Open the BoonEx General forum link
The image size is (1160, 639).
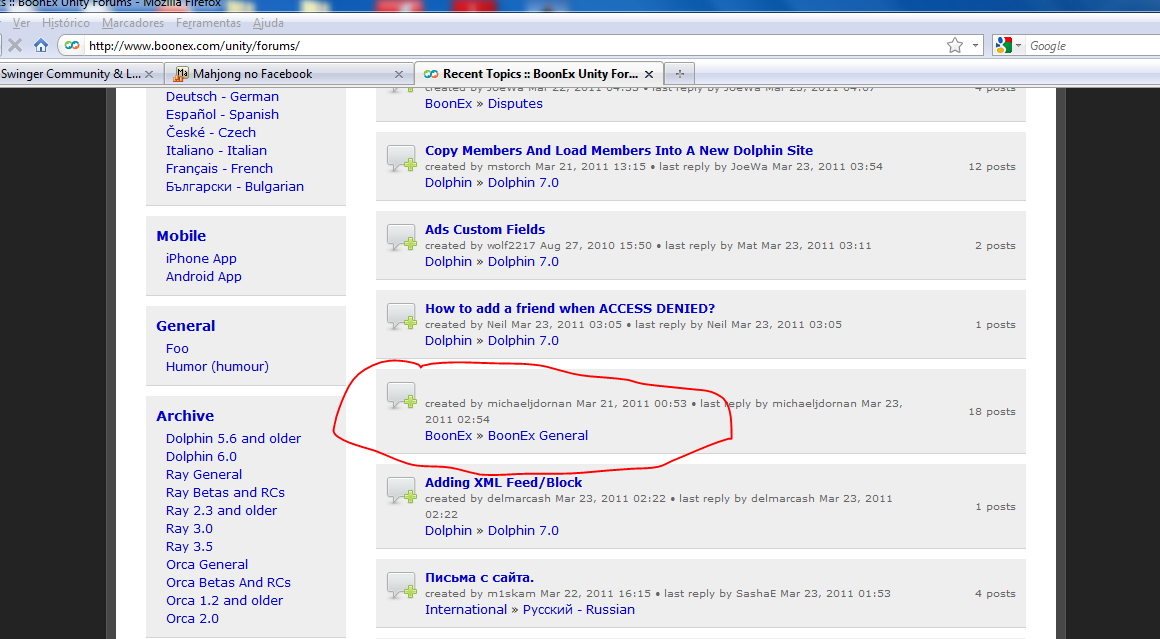tap(538, 436)
